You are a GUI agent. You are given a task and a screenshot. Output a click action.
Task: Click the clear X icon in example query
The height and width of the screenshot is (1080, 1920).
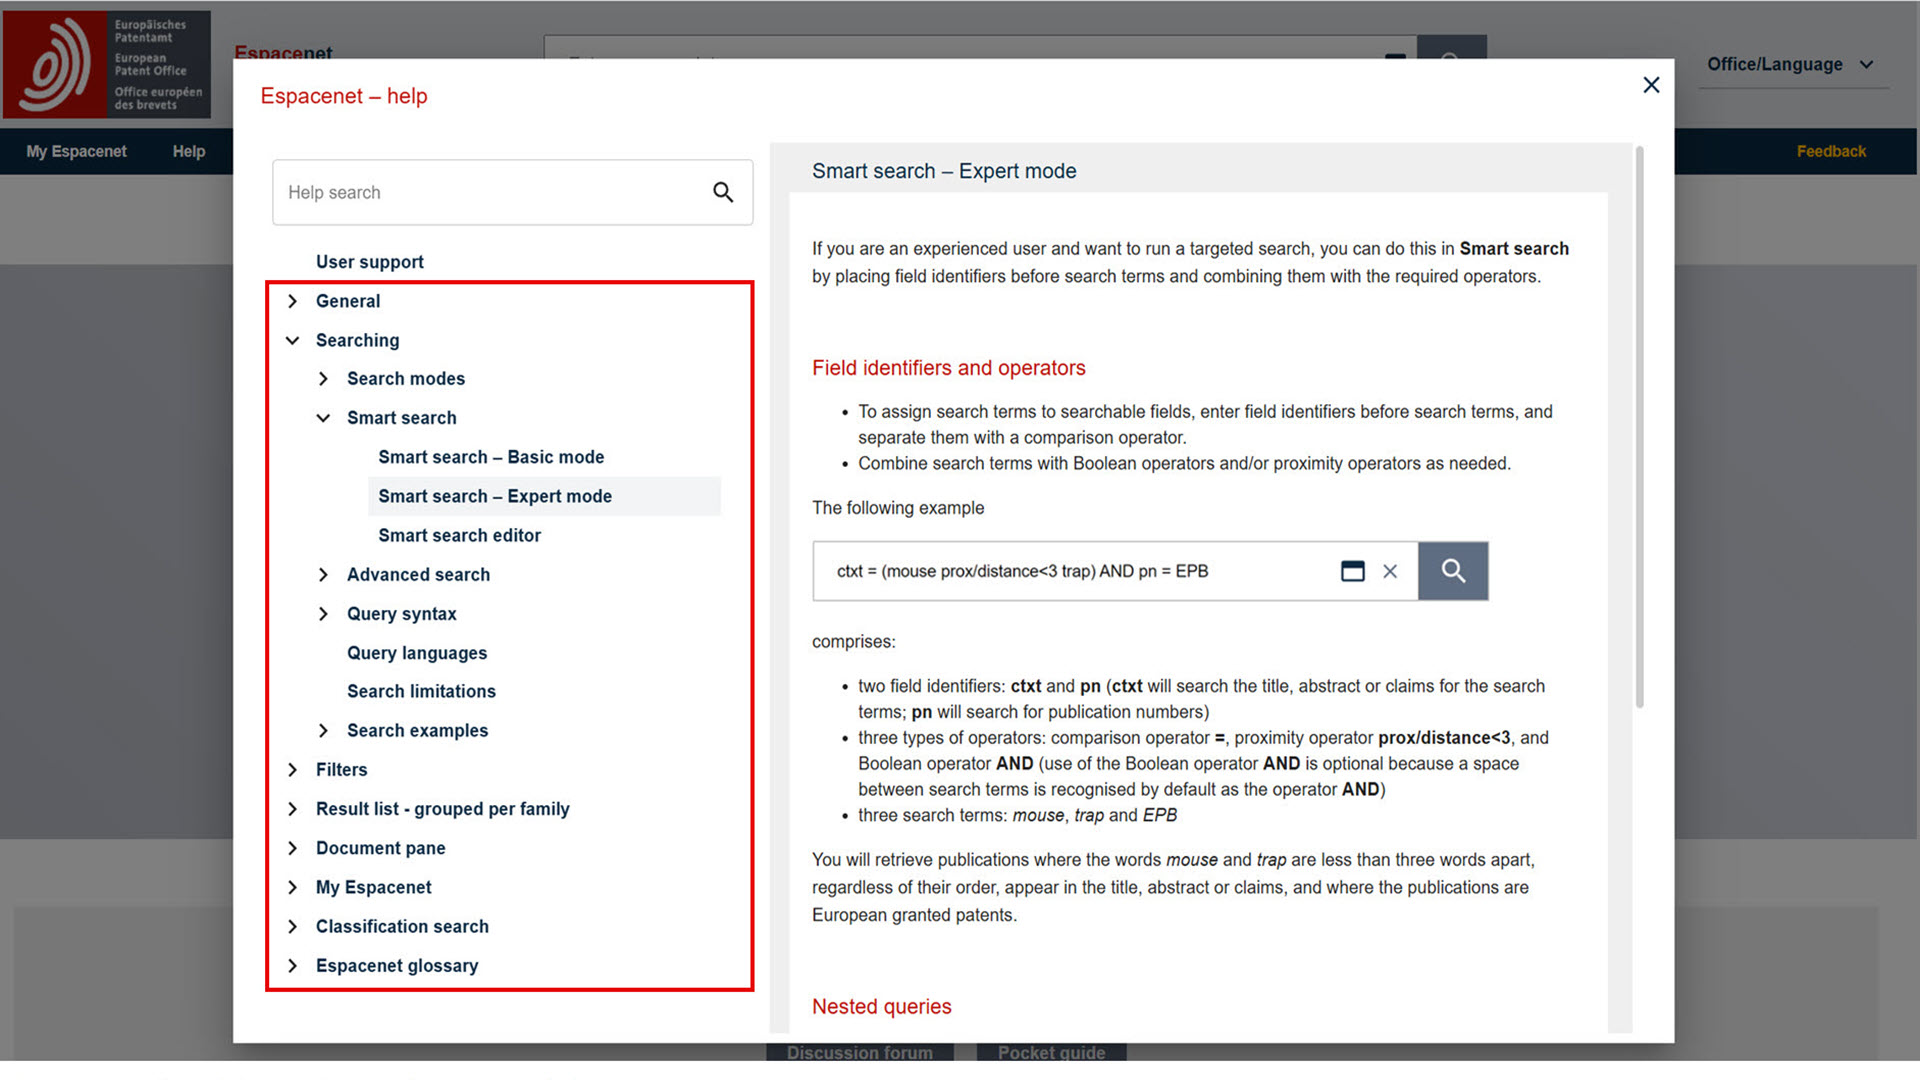1390,571
